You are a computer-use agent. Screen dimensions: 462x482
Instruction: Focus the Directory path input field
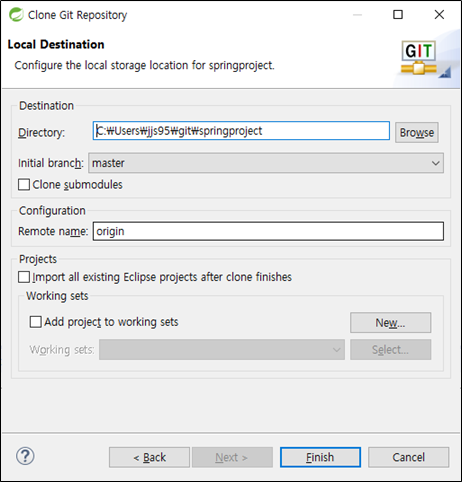[241, 131]
